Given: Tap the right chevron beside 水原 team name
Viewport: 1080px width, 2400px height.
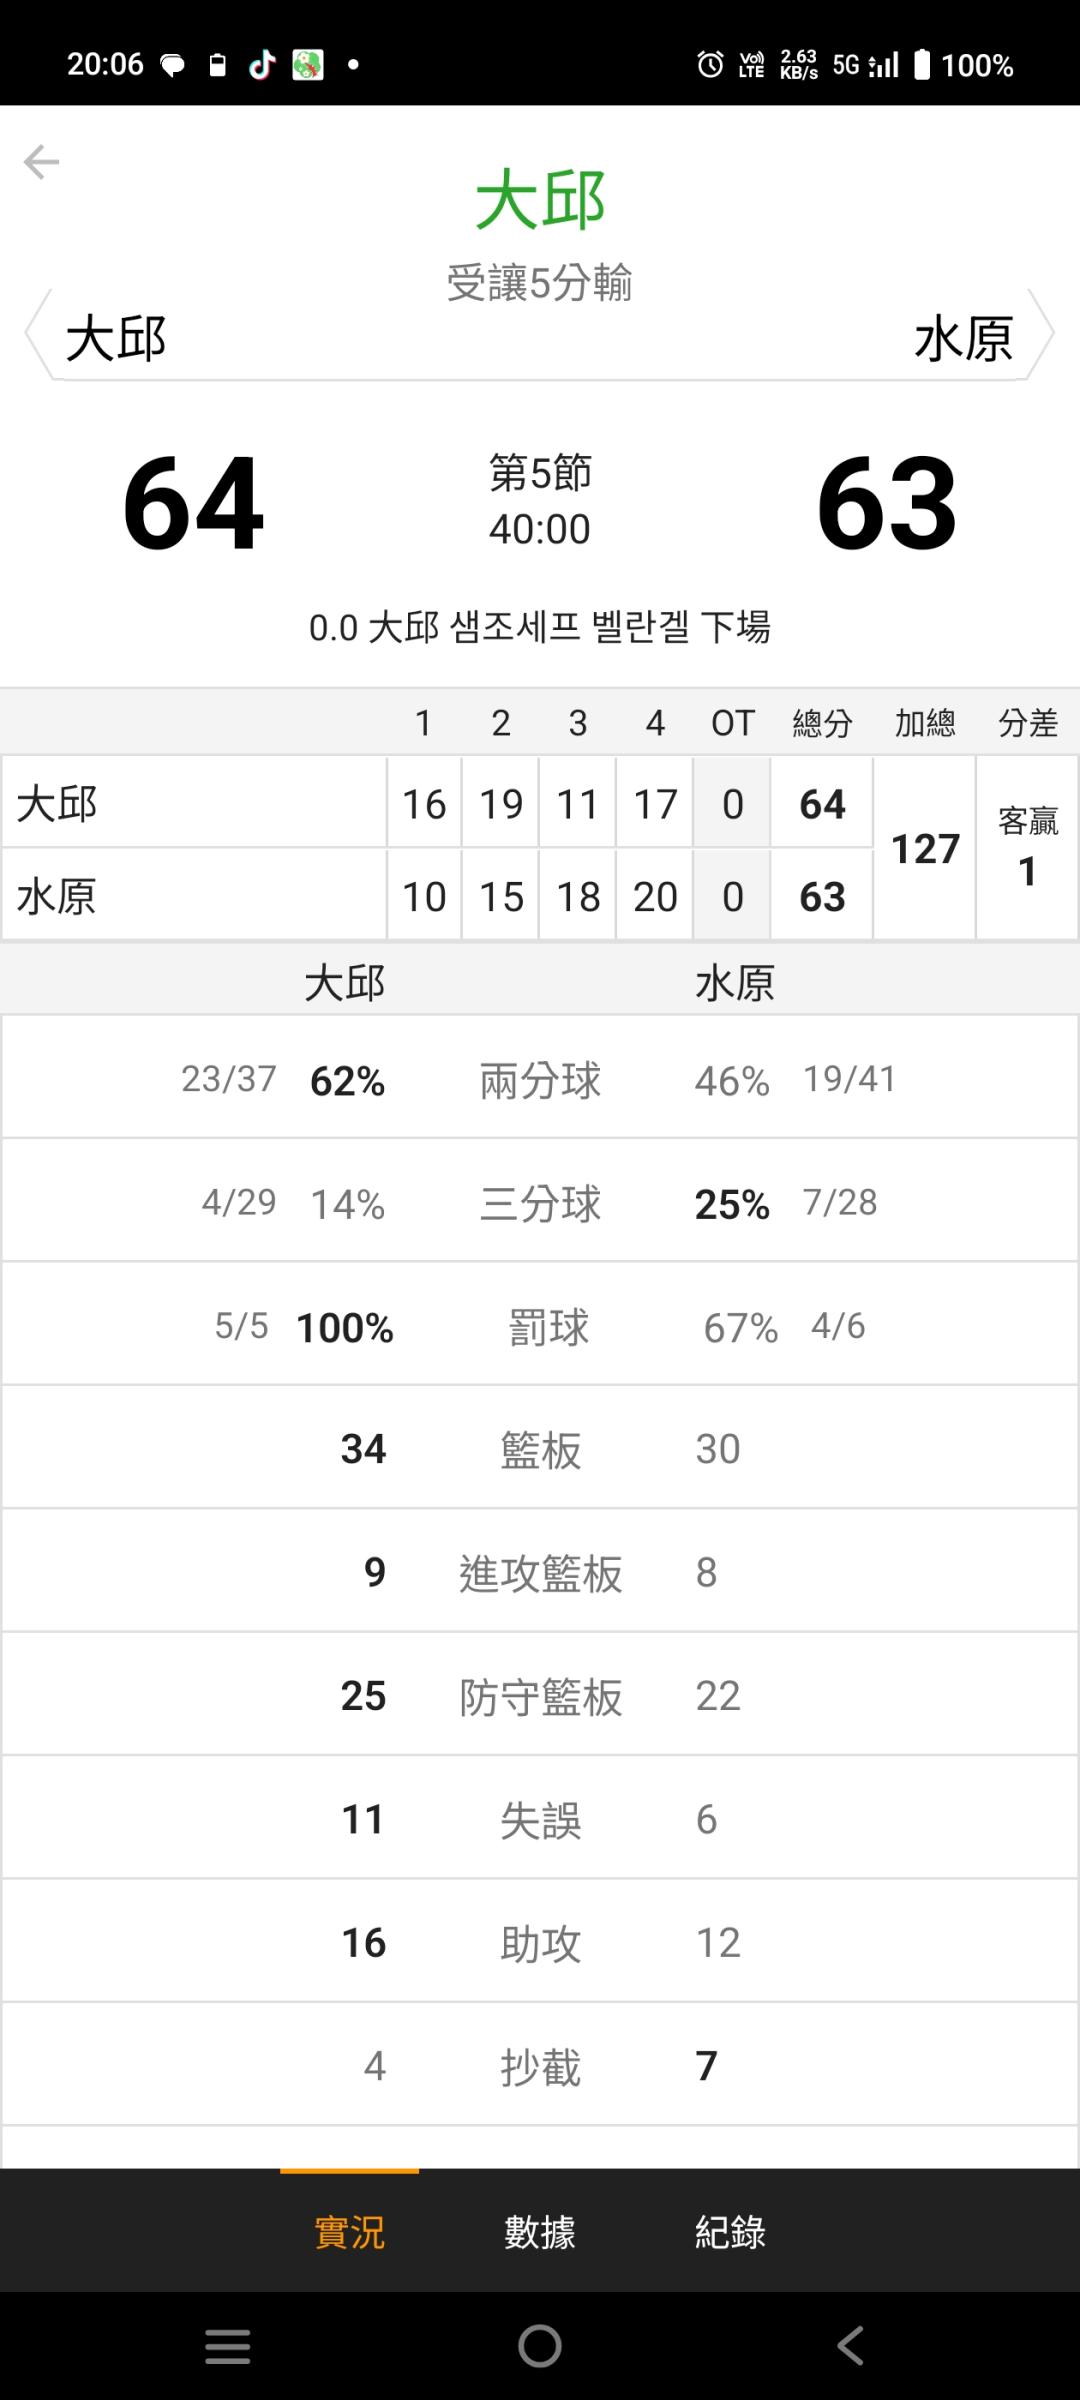Looking at the screenshot, I should coord(1043,334).
